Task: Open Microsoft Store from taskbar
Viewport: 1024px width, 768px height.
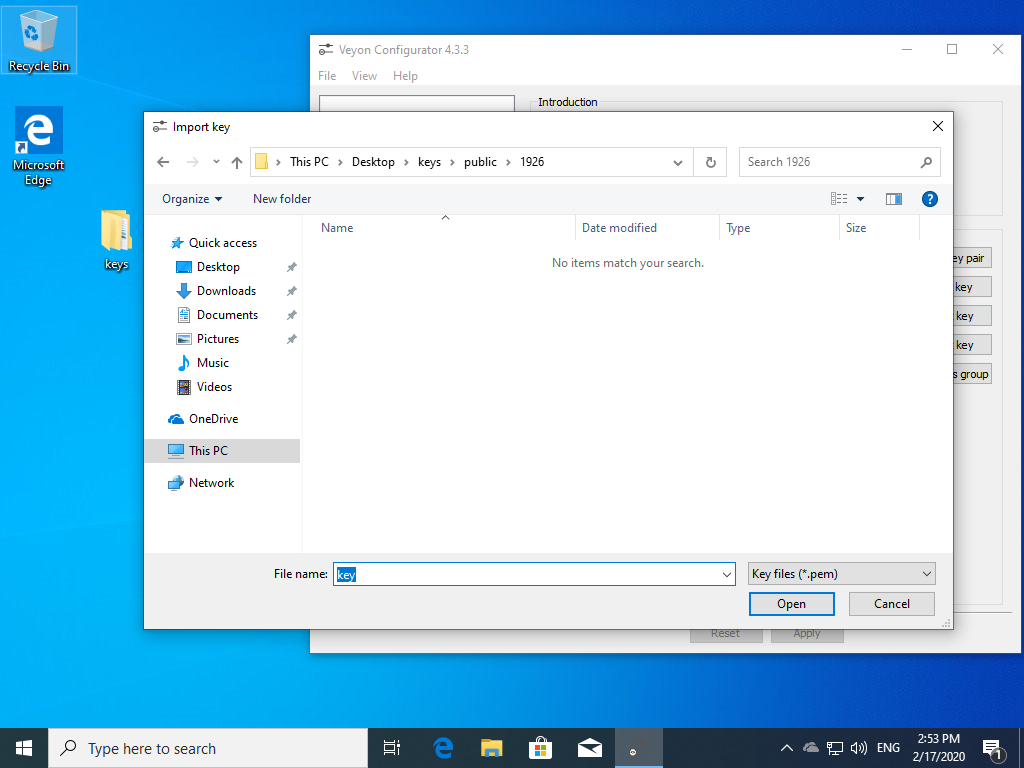Action: pyautogui.click(x=541, y=748)
